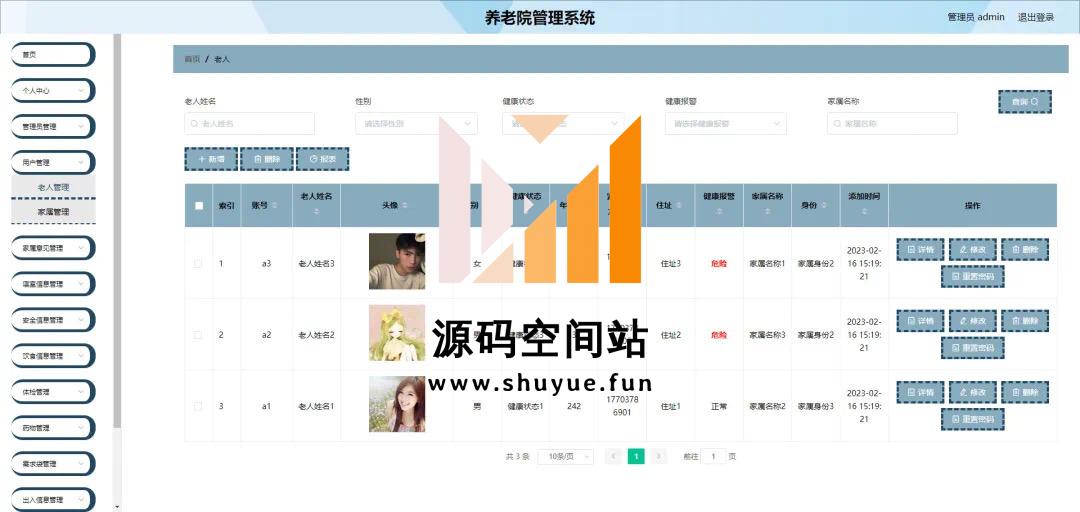The image size is (1080, 512).
Task: Click 重置密码 for account a1
Action: tap(973, 419)
